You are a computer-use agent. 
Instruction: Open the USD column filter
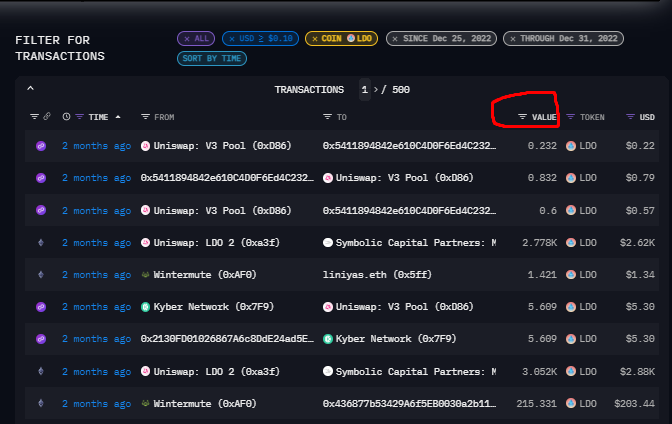click(630, 117)
